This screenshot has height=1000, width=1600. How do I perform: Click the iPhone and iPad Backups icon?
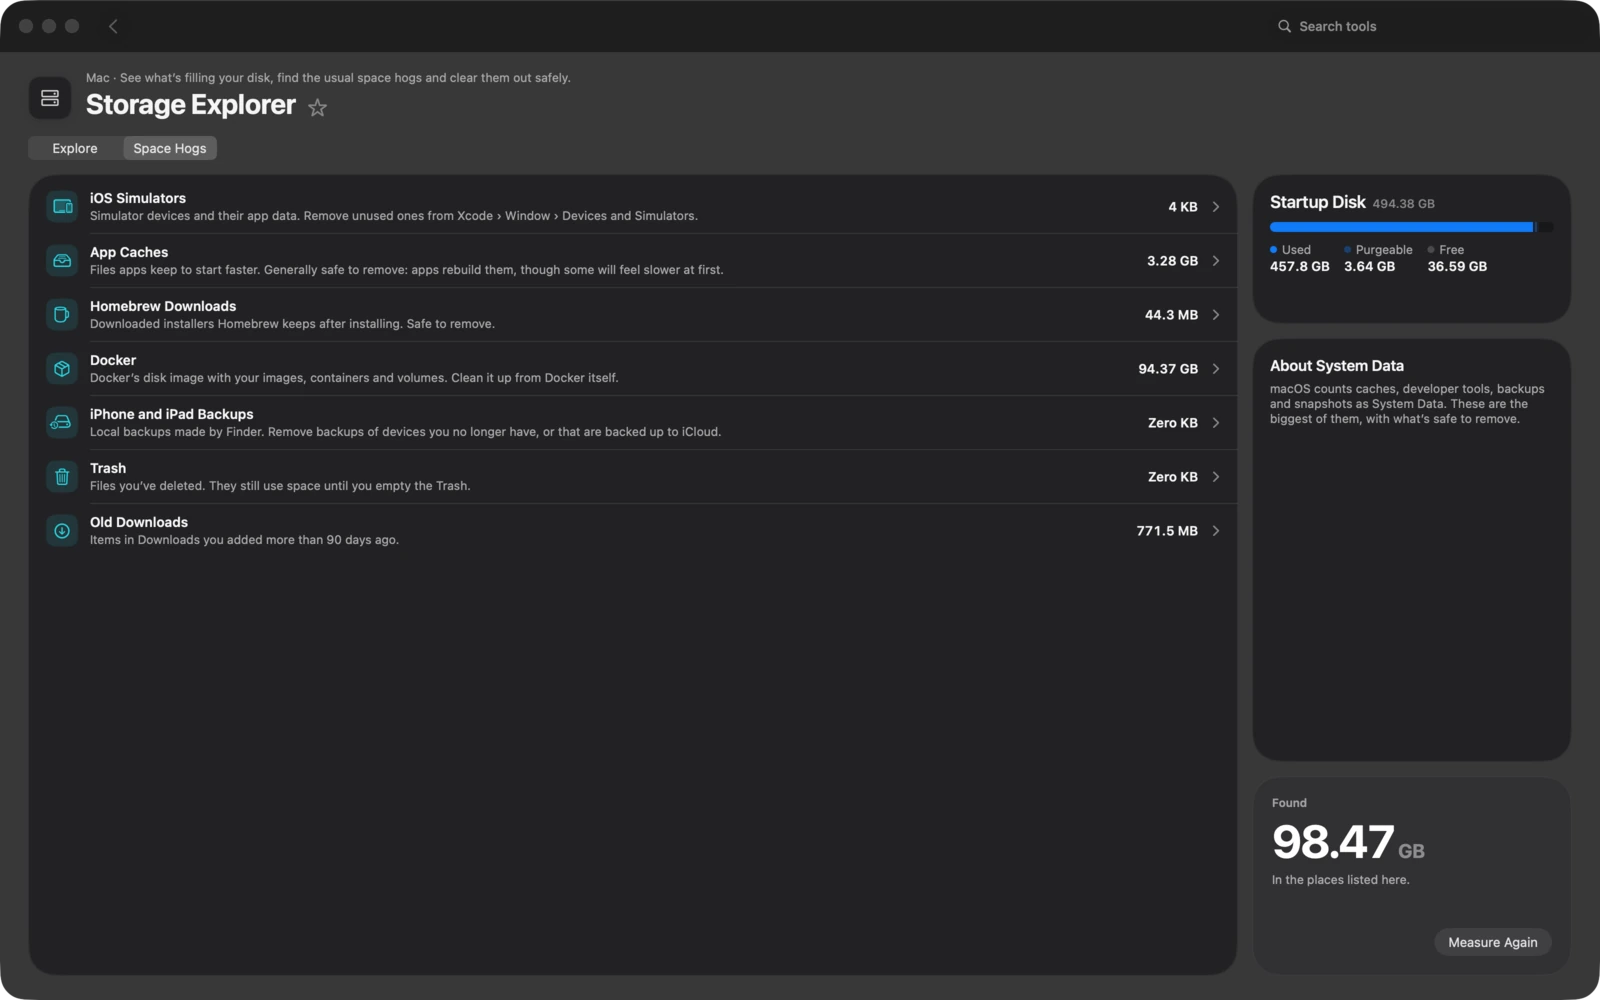[62, 423]
